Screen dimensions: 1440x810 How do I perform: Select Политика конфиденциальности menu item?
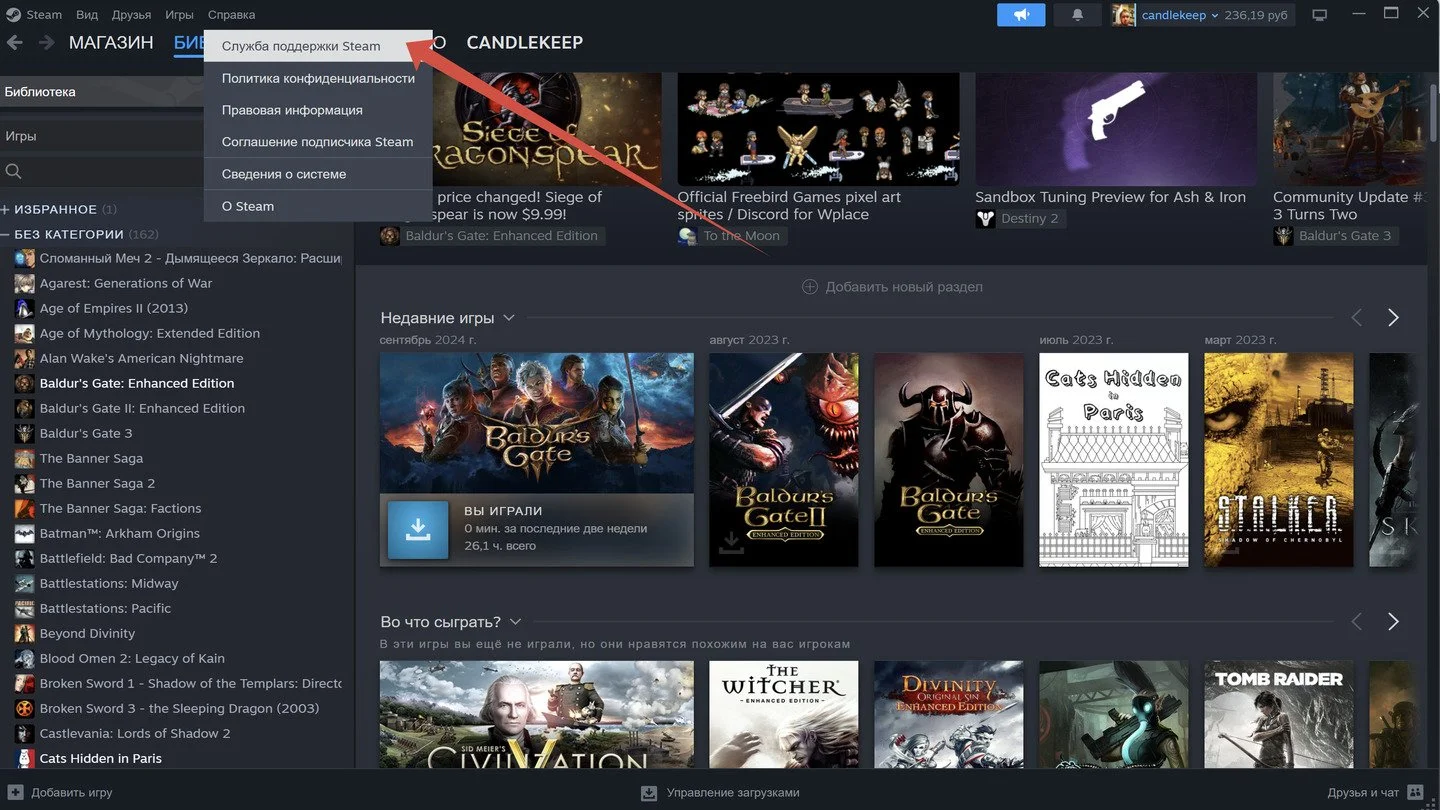tap(318, 78)
